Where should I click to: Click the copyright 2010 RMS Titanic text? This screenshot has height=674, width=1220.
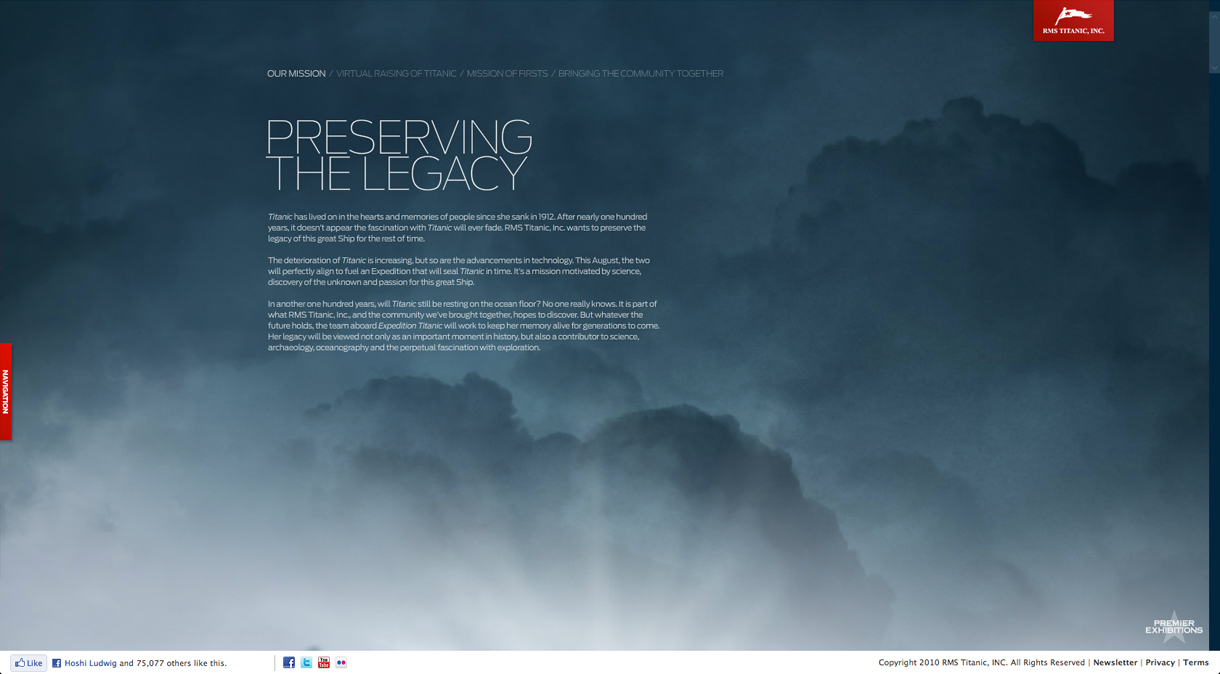point(981,663)
